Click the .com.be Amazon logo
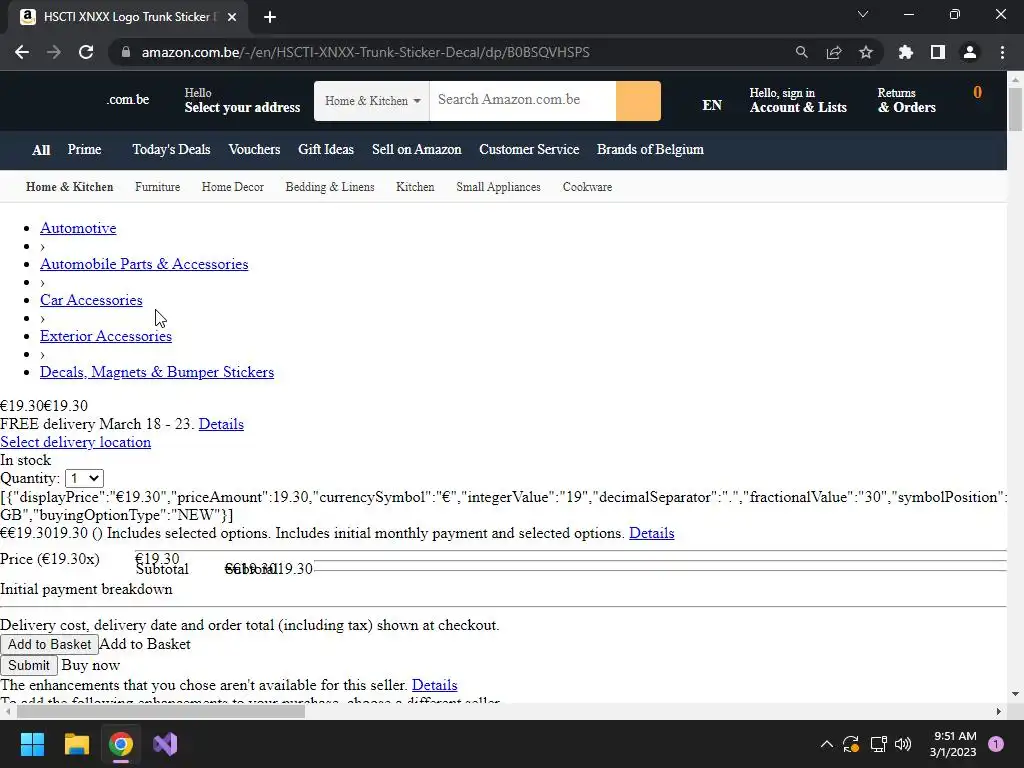The image size is (1024, 768). [128, 100]
